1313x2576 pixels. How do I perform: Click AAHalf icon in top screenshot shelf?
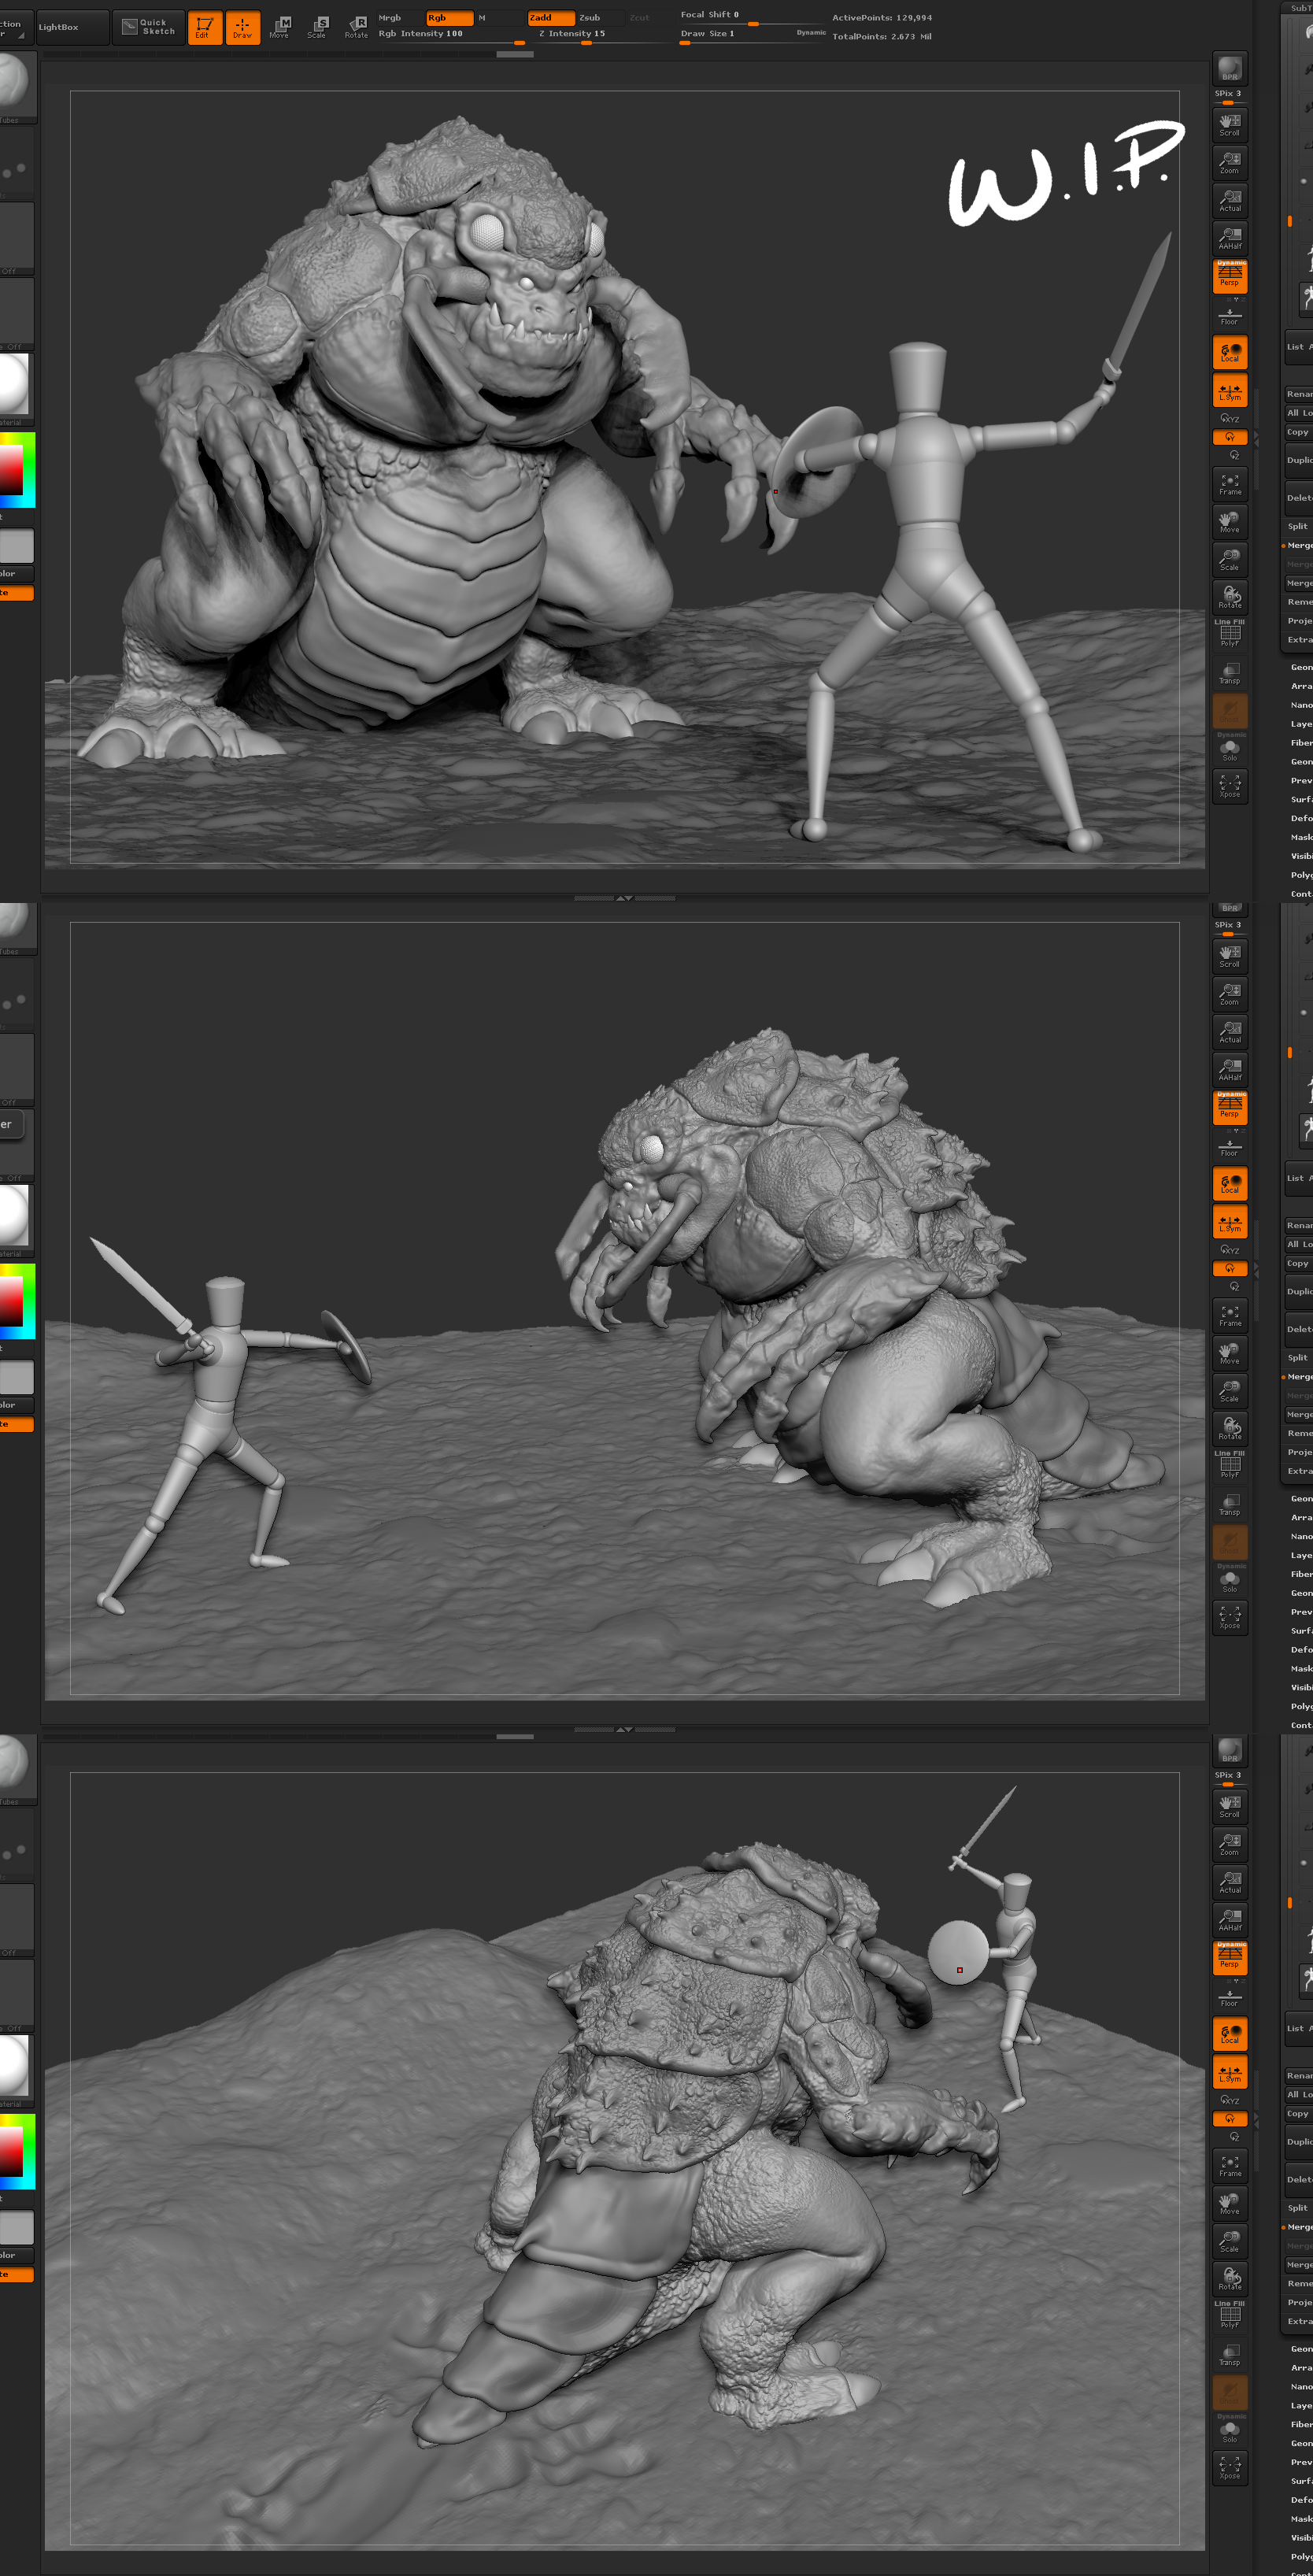point(1230,239)
